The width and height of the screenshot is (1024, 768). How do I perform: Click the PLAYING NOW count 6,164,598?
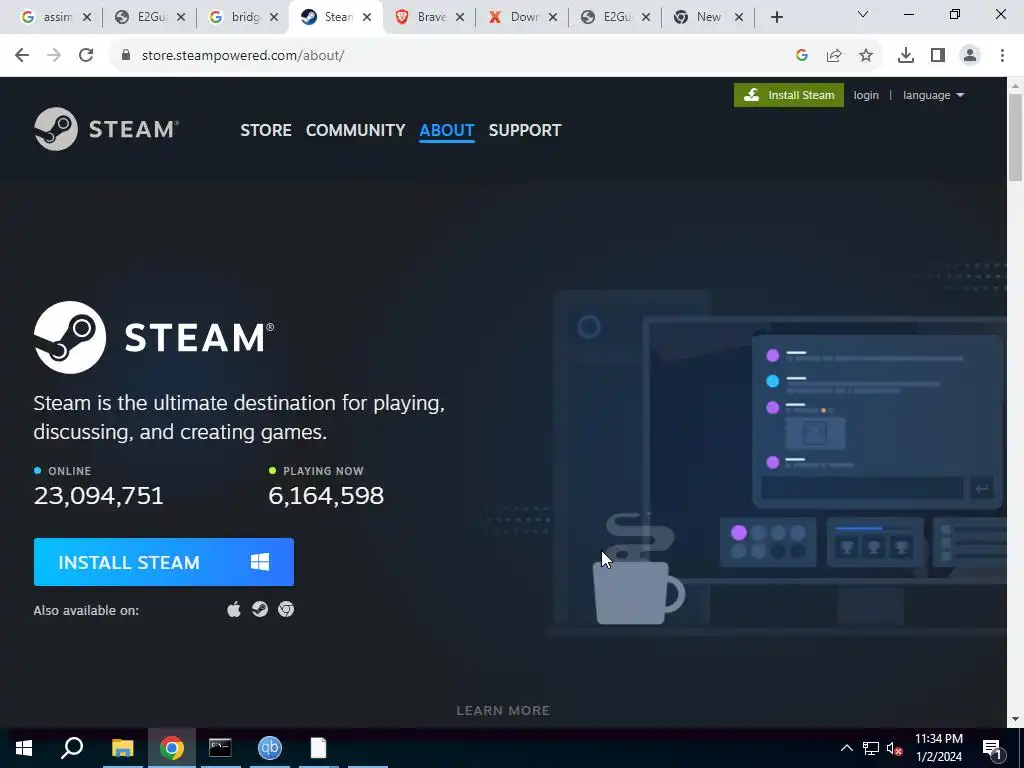[x=326, y=496]
